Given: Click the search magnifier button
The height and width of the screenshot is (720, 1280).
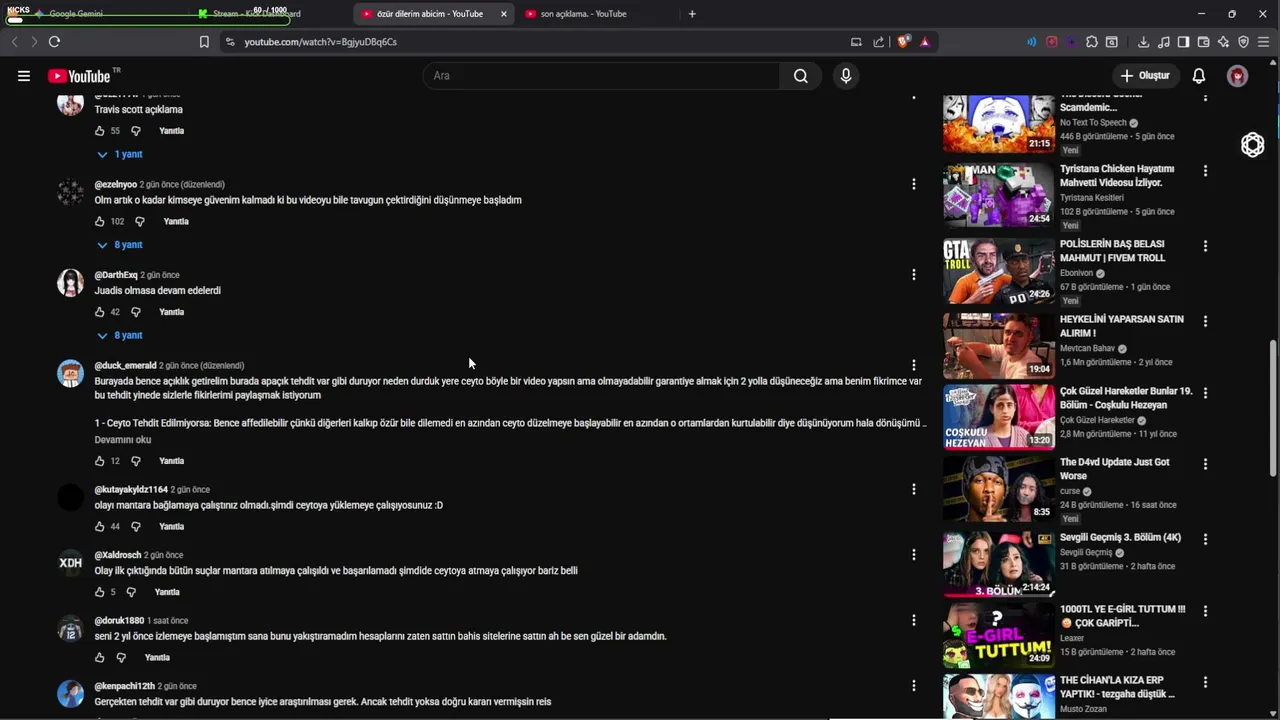Looking at the screenshot, I should (x=800, y=76).
